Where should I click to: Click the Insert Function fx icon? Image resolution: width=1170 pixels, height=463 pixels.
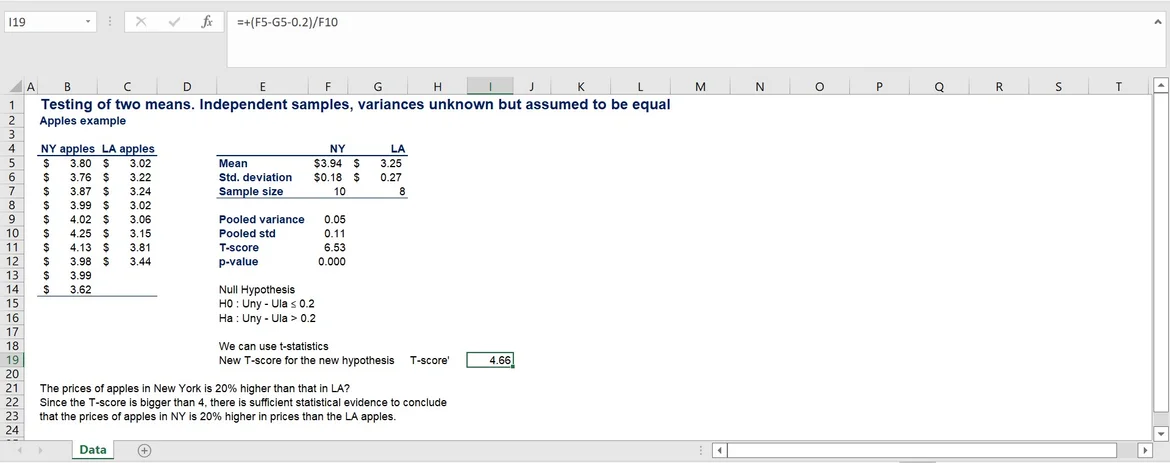tap(206, 22)
